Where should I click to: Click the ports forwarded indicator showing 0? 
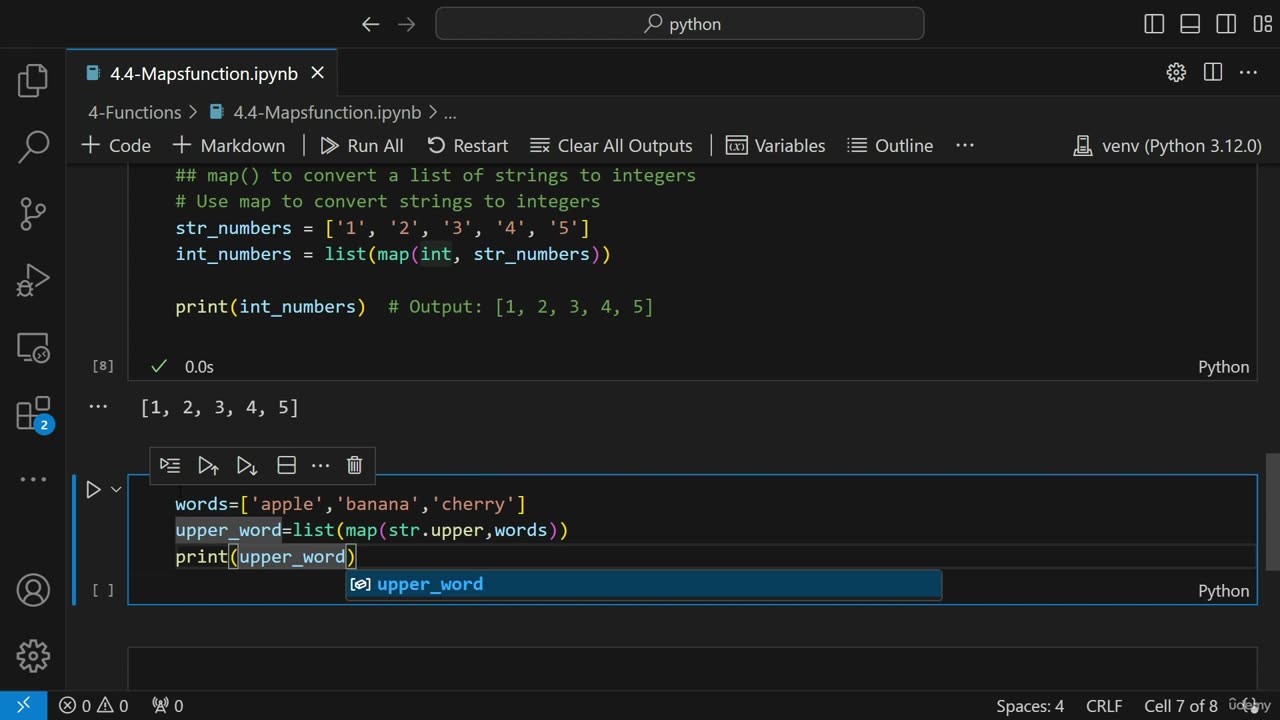(167, 705)
